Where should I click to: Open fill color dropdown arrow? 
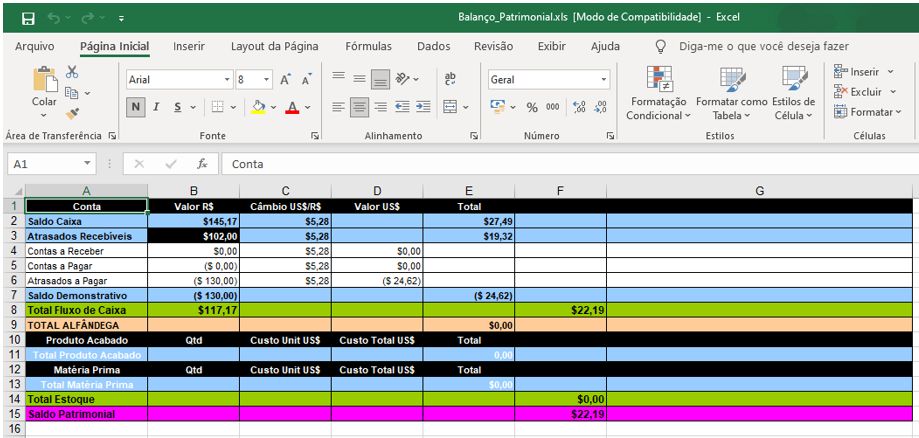pos(272,107)
